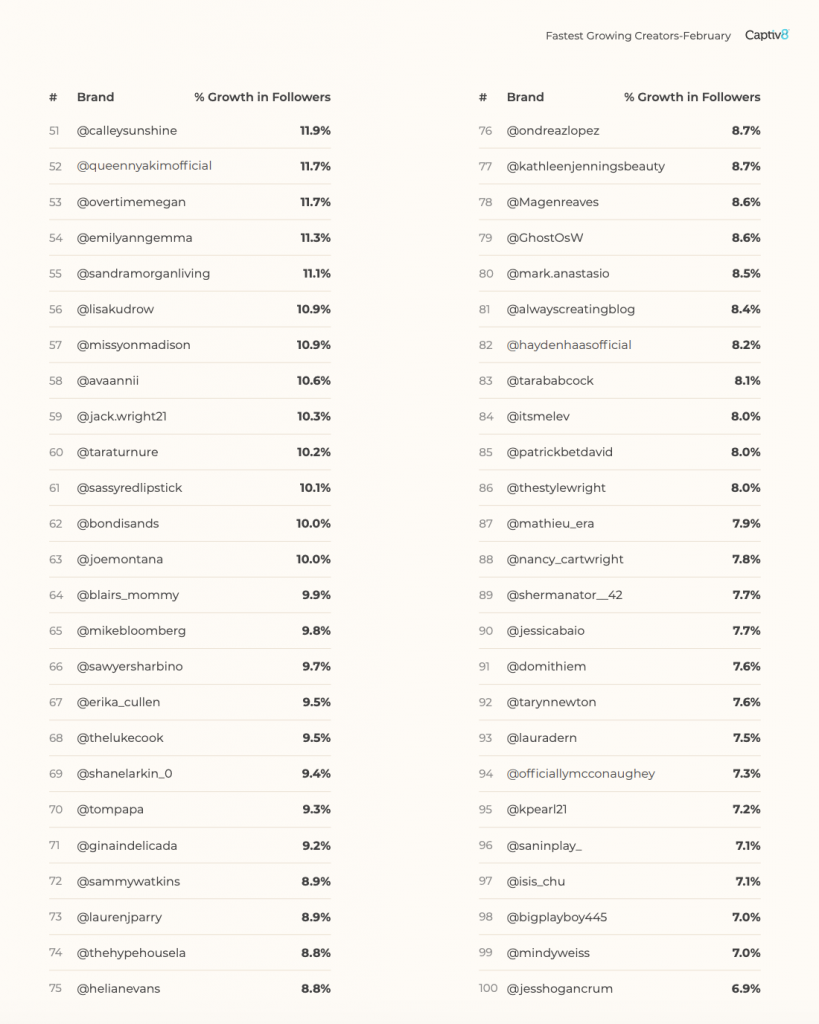
Task: Click the left Brand column header
Action: [x=95, y=97]
